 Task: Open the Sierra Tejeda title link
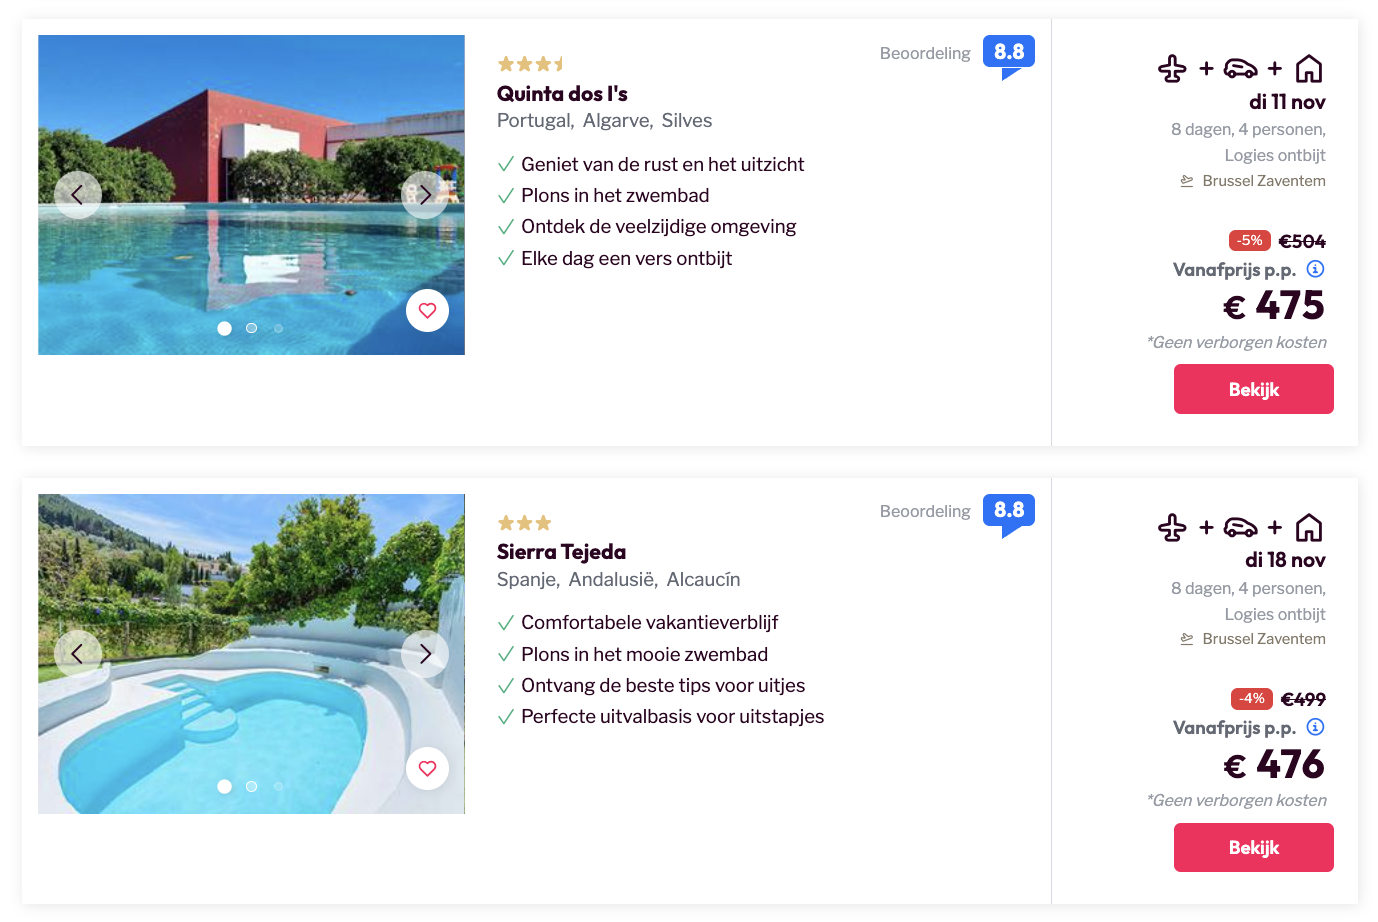(x=561, y=552)
